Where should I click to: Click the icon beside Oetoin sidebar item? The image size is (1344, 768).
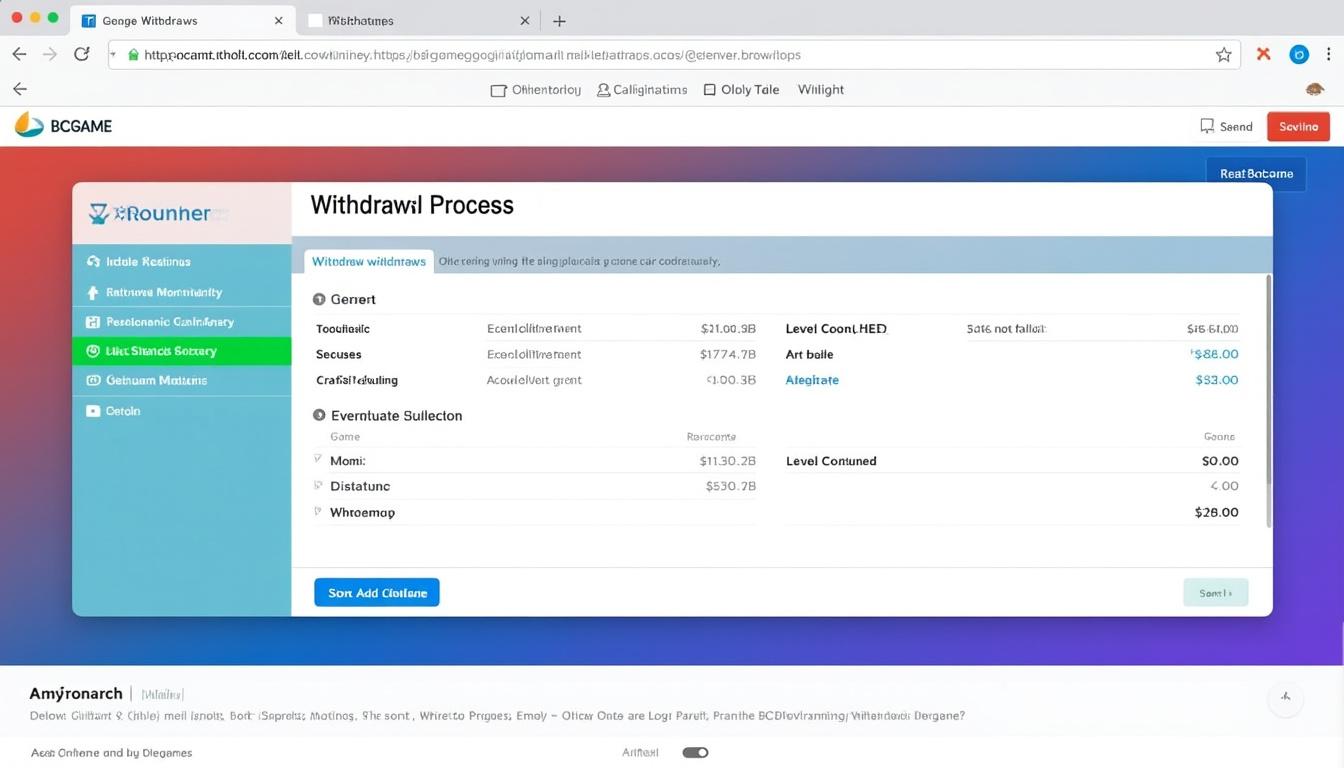click(x=93, y=411)
